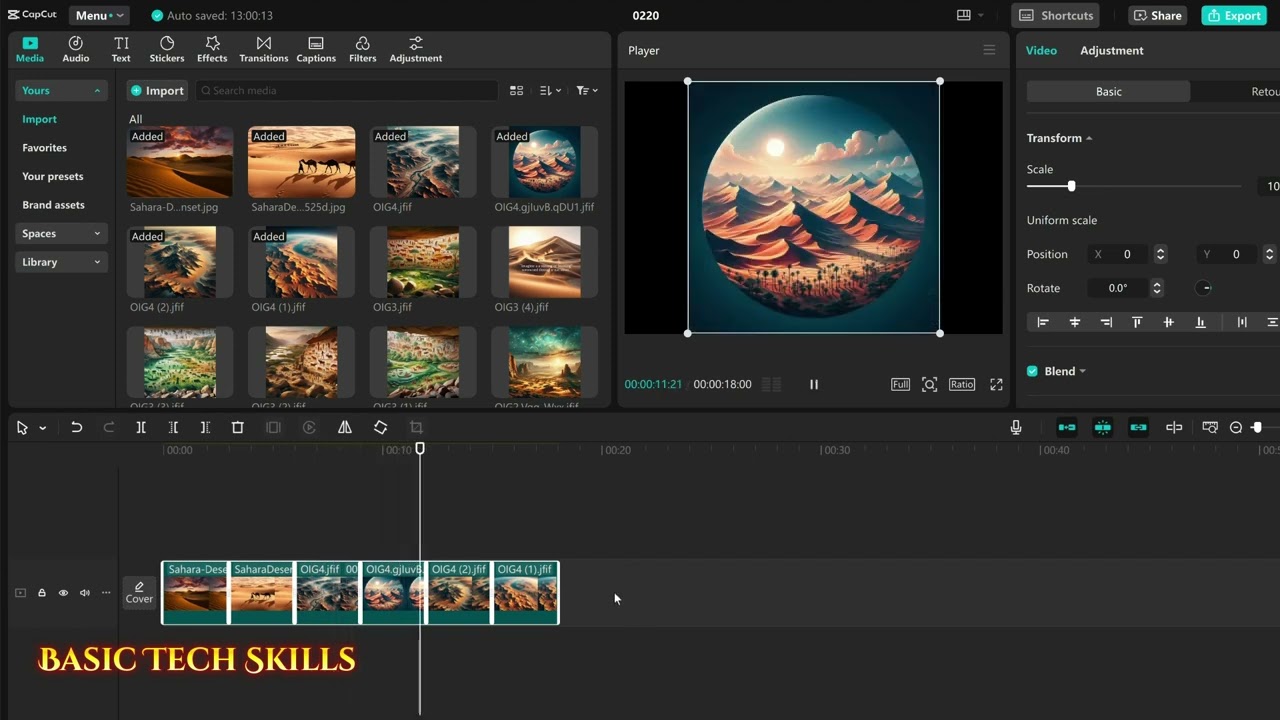Switch media view to grid layout
Viewport: 1280px width, 720px height.
pyautogui.click(x=516, y=90)
